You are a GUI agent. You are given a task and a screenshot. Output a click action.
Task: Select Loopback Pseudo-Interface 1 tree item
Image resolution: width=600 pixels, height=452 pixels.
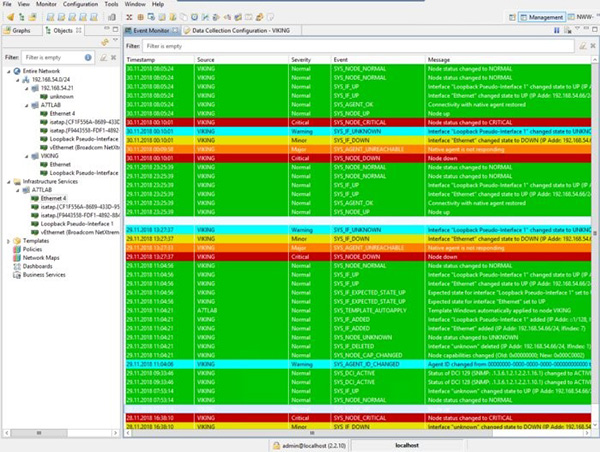click(77, 224)
